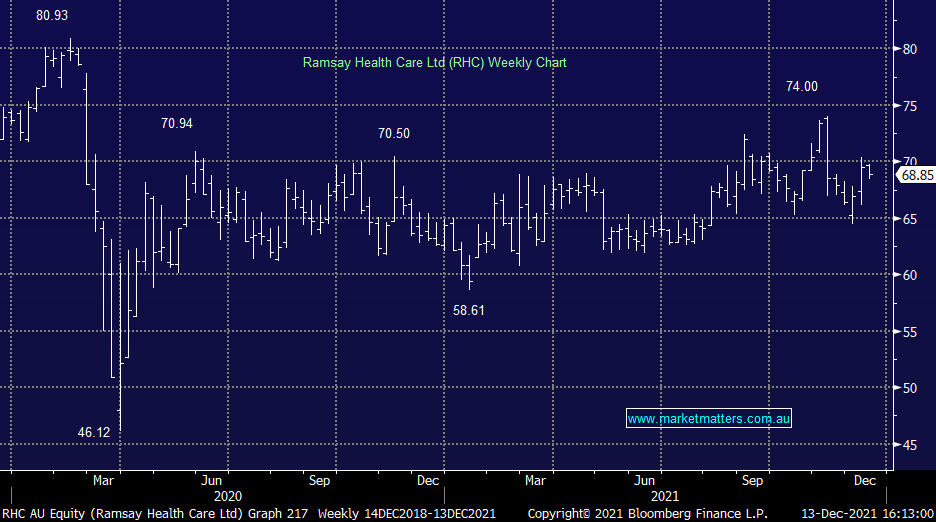
Task: Select the 70.50 peak annotation
Action: pos(393,133)
